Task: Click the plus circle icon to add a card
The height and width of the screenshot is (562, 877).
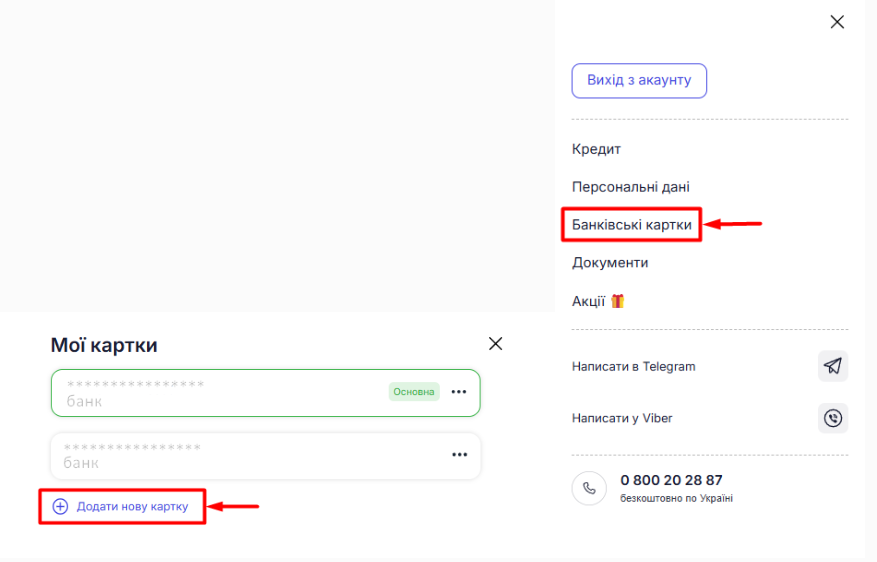Action: click(60, 507)
